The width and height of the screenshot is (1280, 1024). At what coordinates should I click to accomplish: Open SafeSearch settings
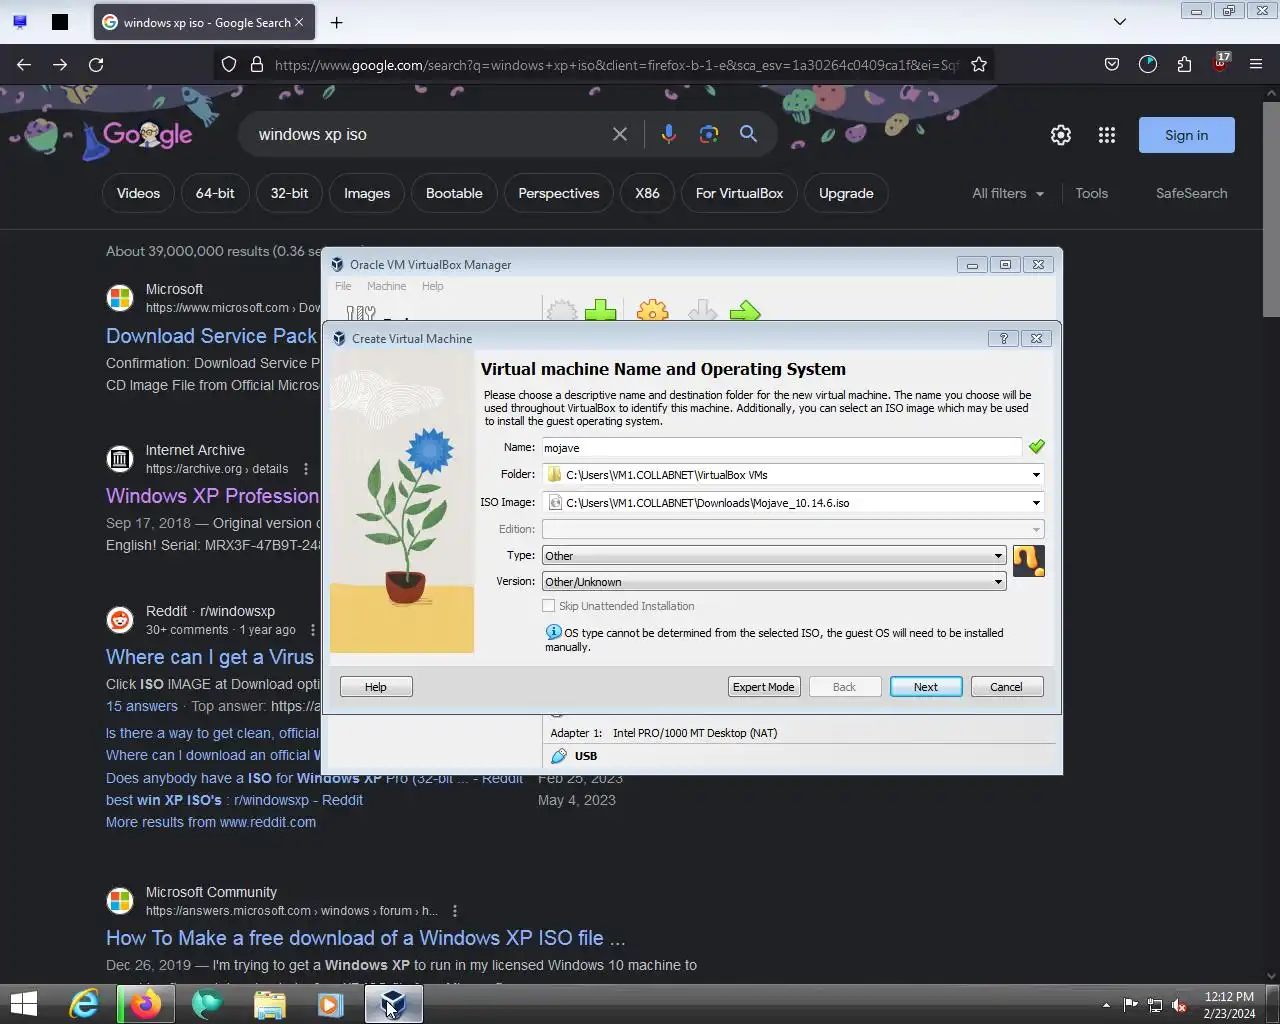[x=1191, y=193]
